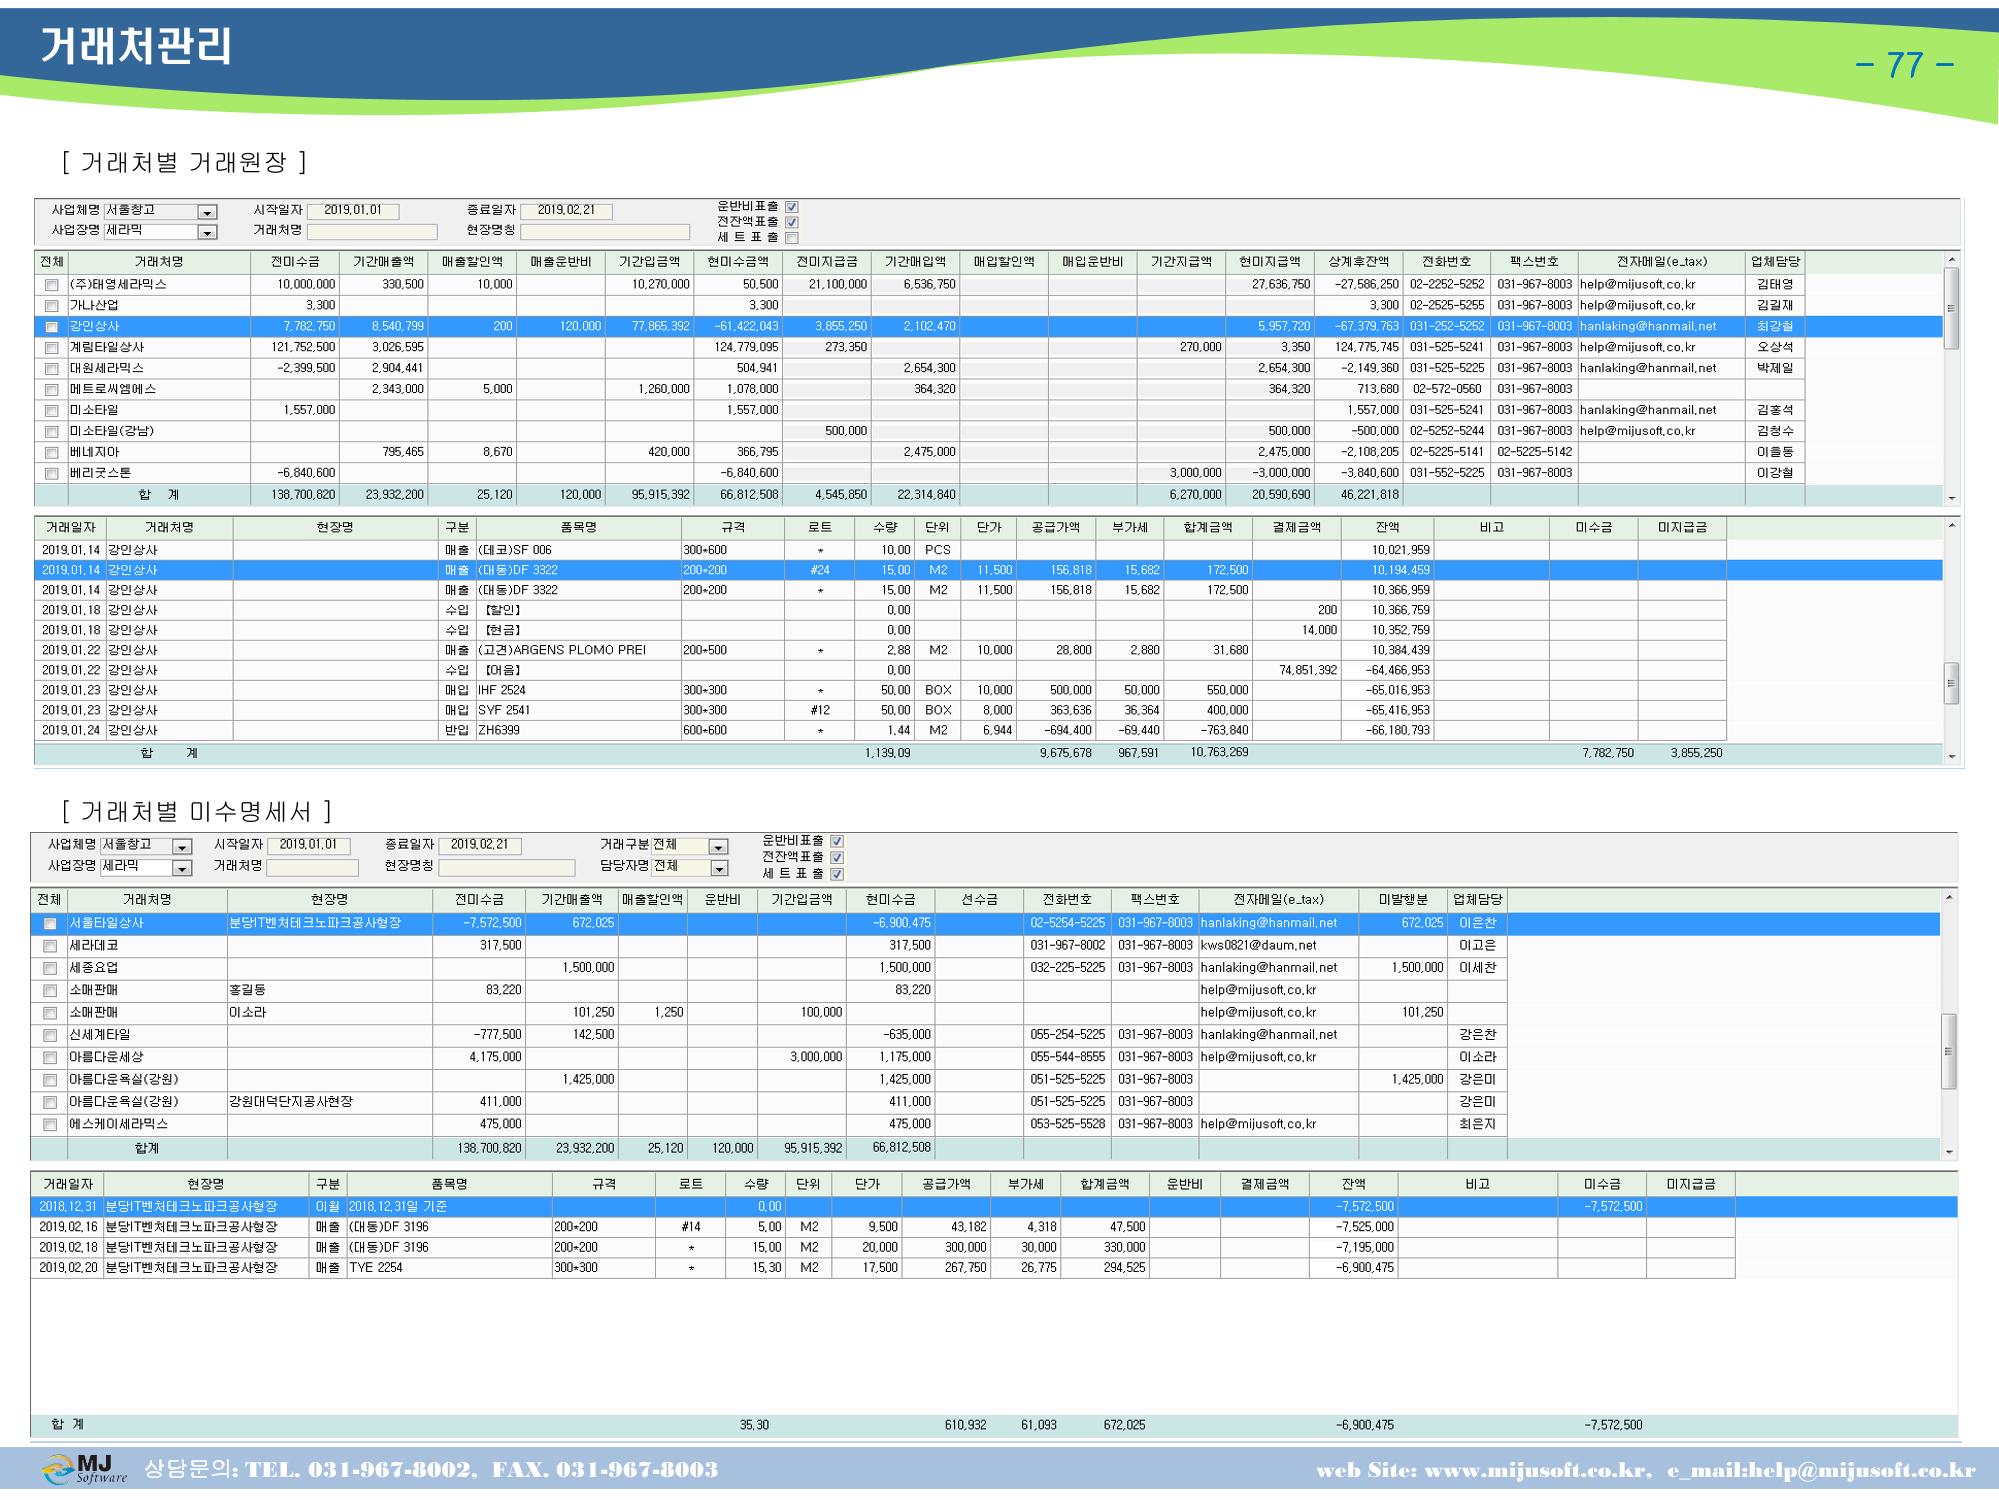Click the (데코)SF 006 item row
The width and height of the screenshot is (1999, 1500).
pyautogui.click(x=880, y=550)
